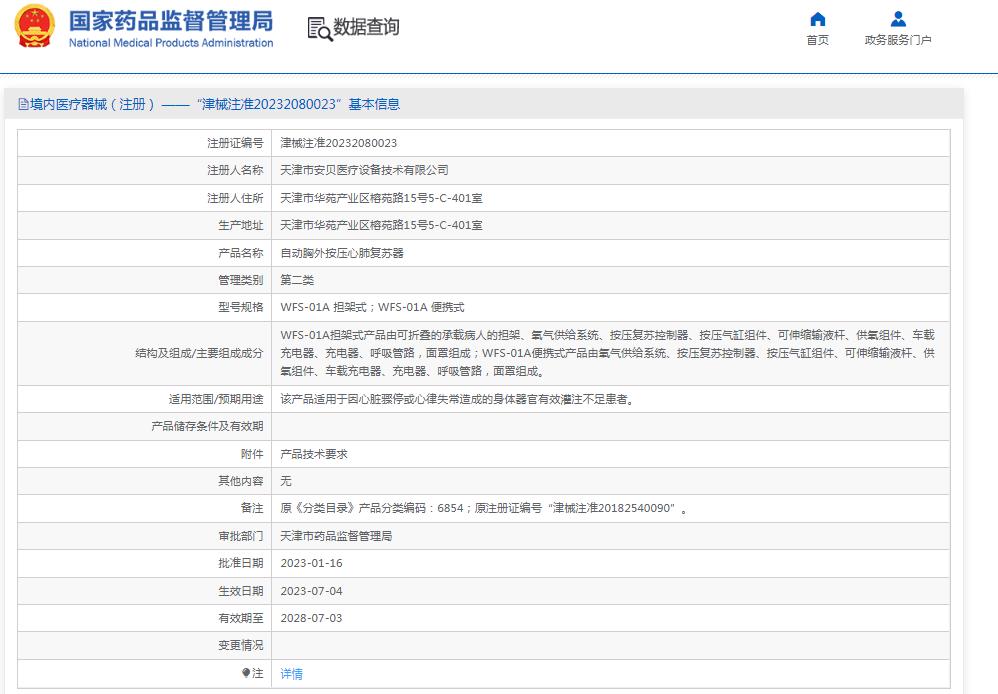Click the 结构及组成/主要组成成分 row label
998x694 pixels.
click(199, 353)
